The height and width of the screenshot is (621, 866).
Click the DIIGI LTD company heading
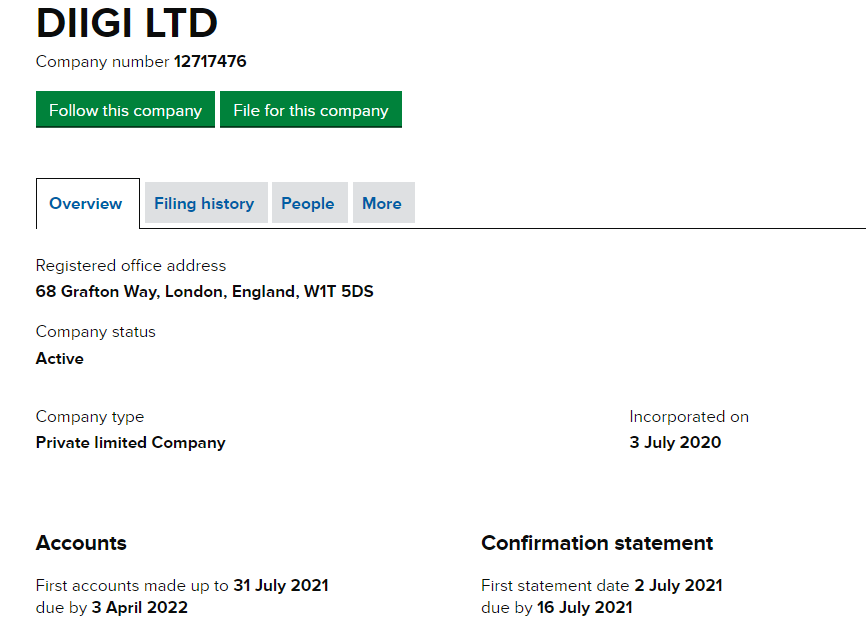(x=126, y=23)
